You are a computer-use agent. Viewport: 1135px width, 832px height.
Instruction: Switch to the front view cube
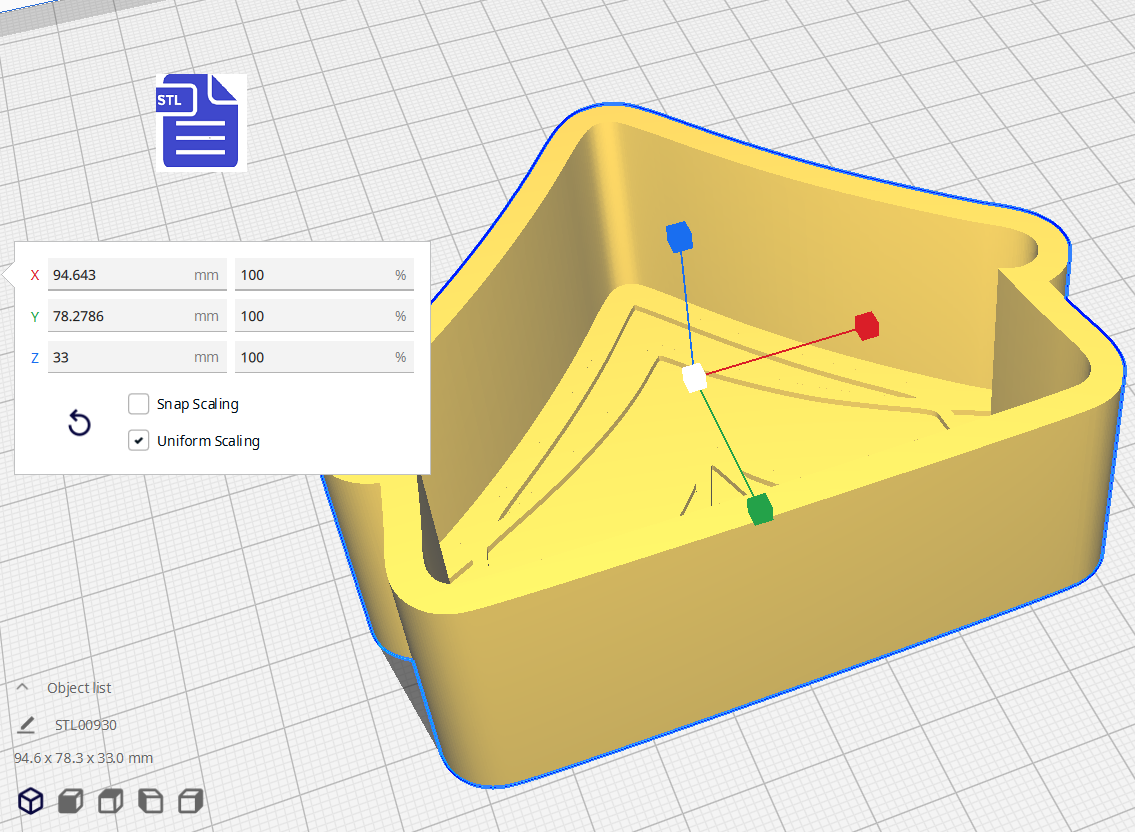pos(70,800)
